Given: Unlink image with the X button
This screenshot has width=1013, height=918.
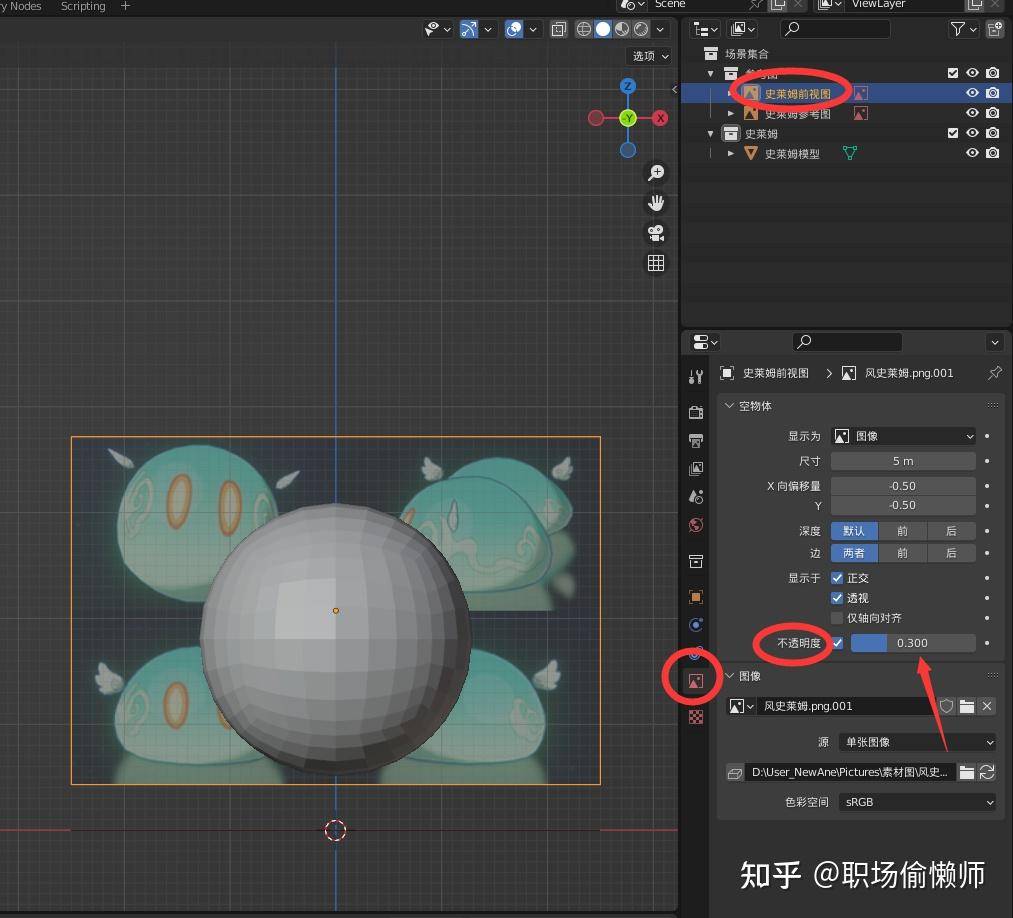Looking at the screenshot, I should 987,706.
